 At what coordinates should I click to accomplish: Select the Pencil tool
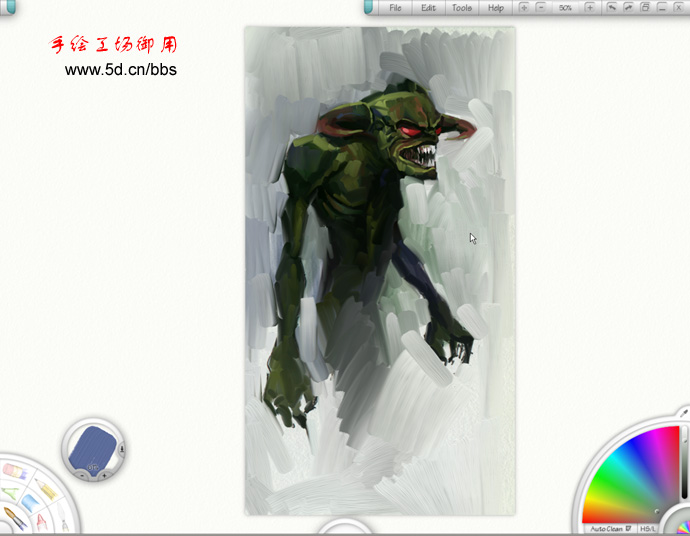coord(45,489)
